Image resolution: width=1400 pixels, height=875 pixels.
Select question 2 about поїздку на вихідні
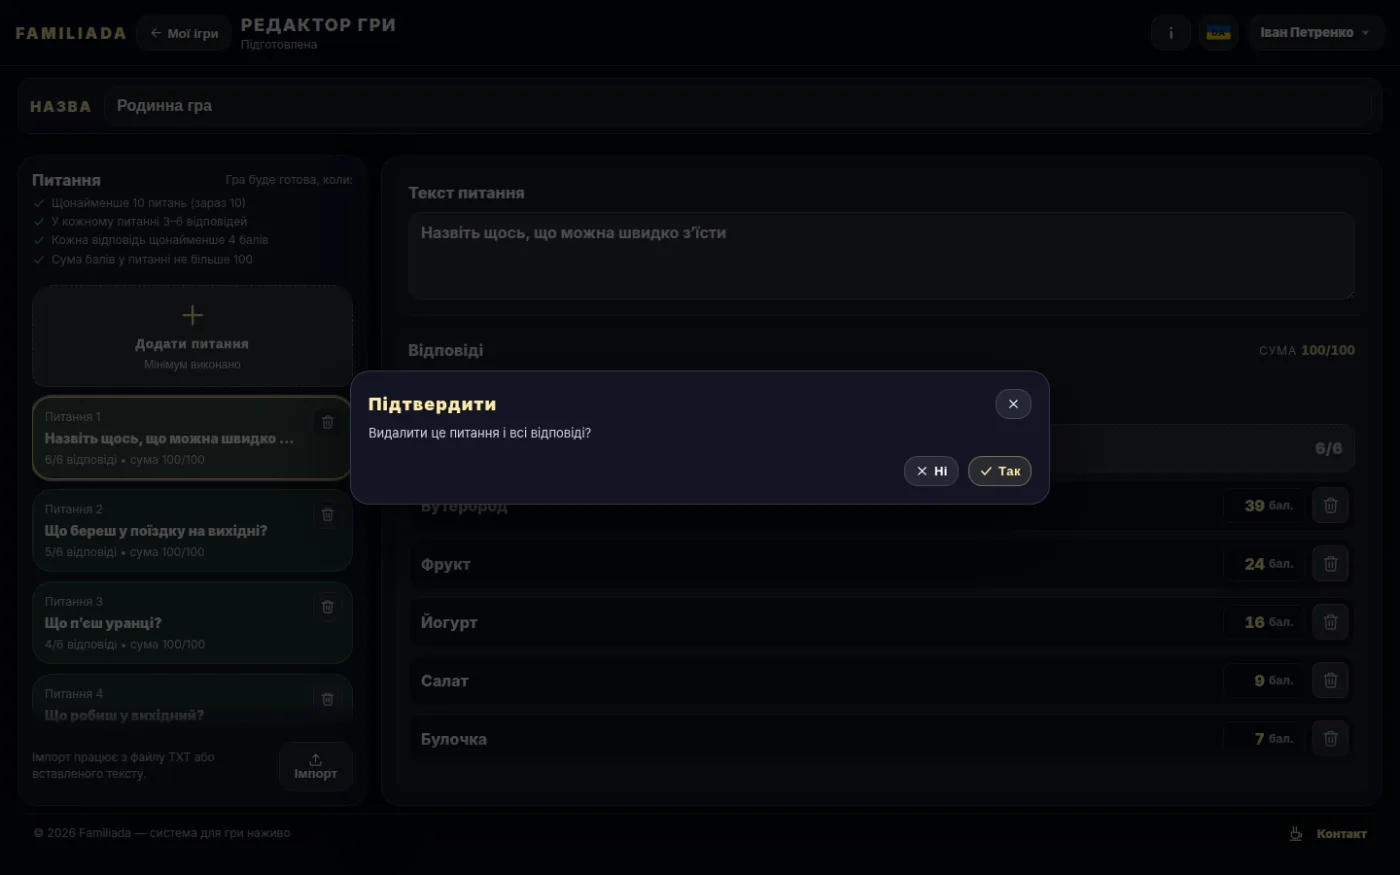(192, 530)
